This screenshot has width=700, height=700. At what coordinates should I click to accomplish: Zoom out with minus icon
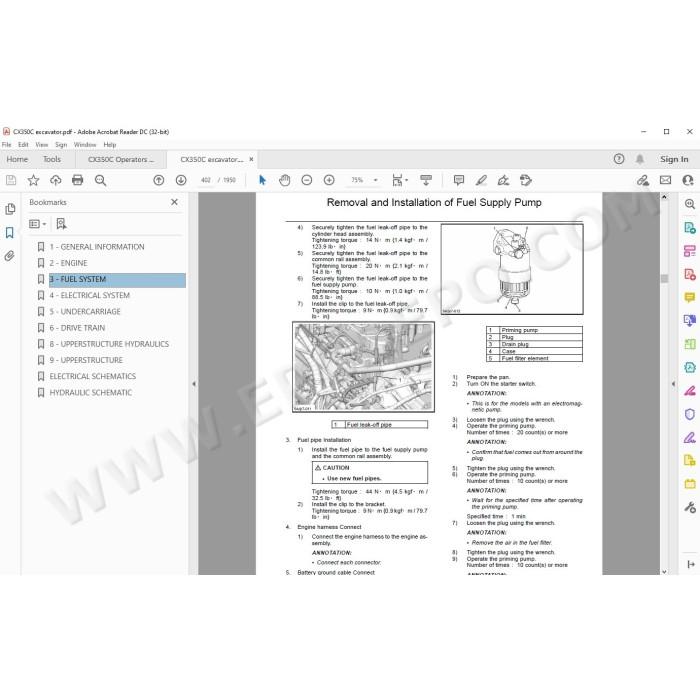point(307,180)
